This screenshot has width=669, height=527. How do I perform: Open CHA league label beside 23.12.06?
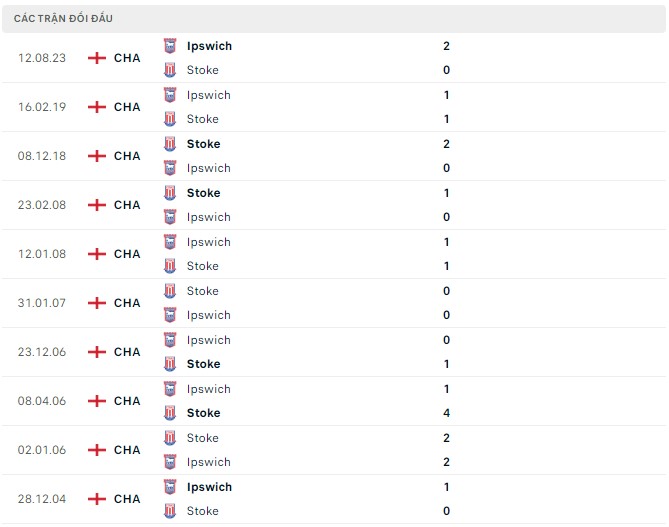(x=127, y=352)
